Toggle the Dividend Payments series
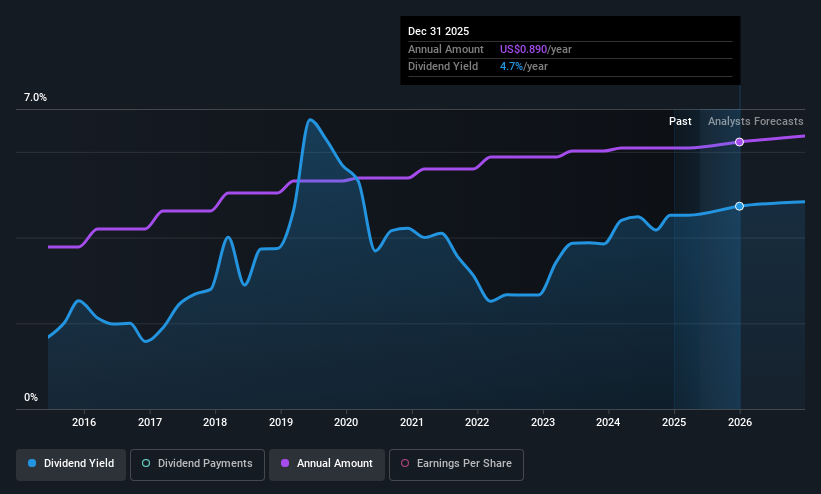 tap(197, 464)
